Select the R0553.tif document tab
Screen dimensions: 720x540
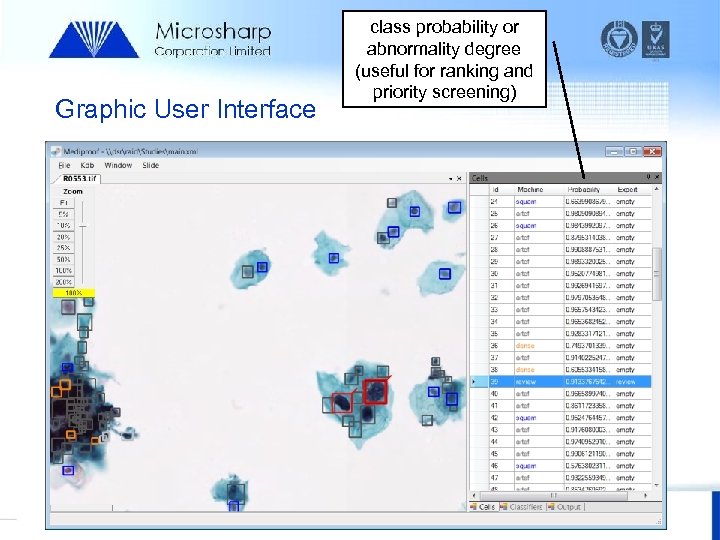79,179
